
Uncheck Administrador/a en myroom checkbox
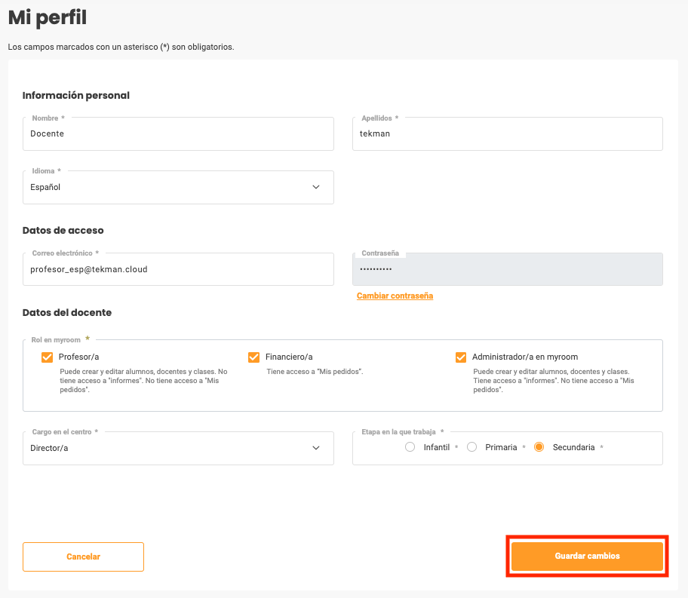(461, 357)
